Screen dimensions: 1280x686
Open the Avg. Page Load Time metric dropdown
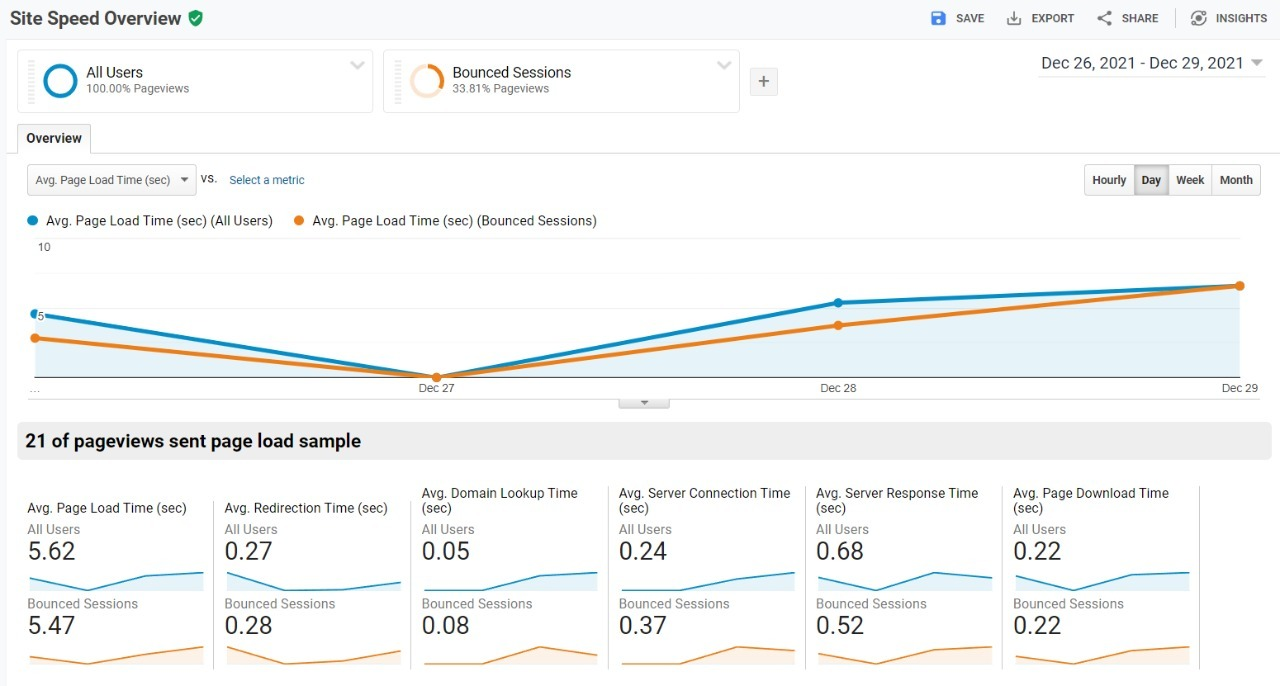(111, 180)
